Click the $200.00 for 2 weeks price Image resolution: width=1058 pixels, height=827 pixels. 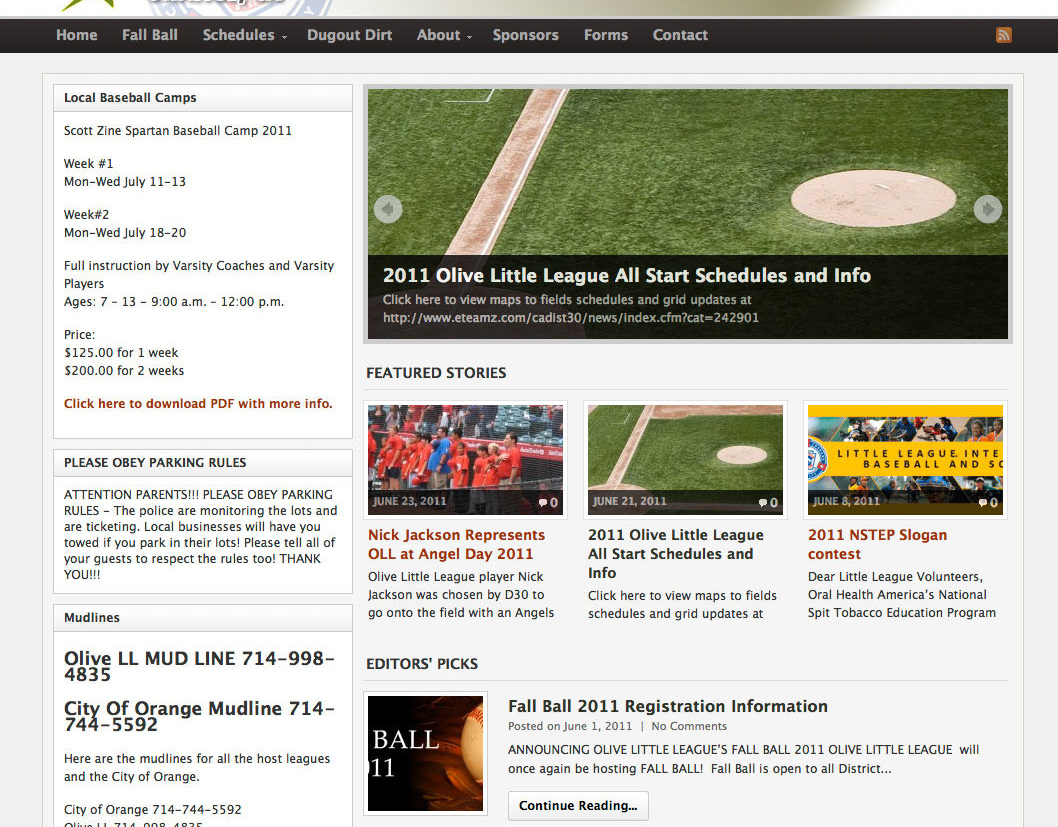pos(124,371)
